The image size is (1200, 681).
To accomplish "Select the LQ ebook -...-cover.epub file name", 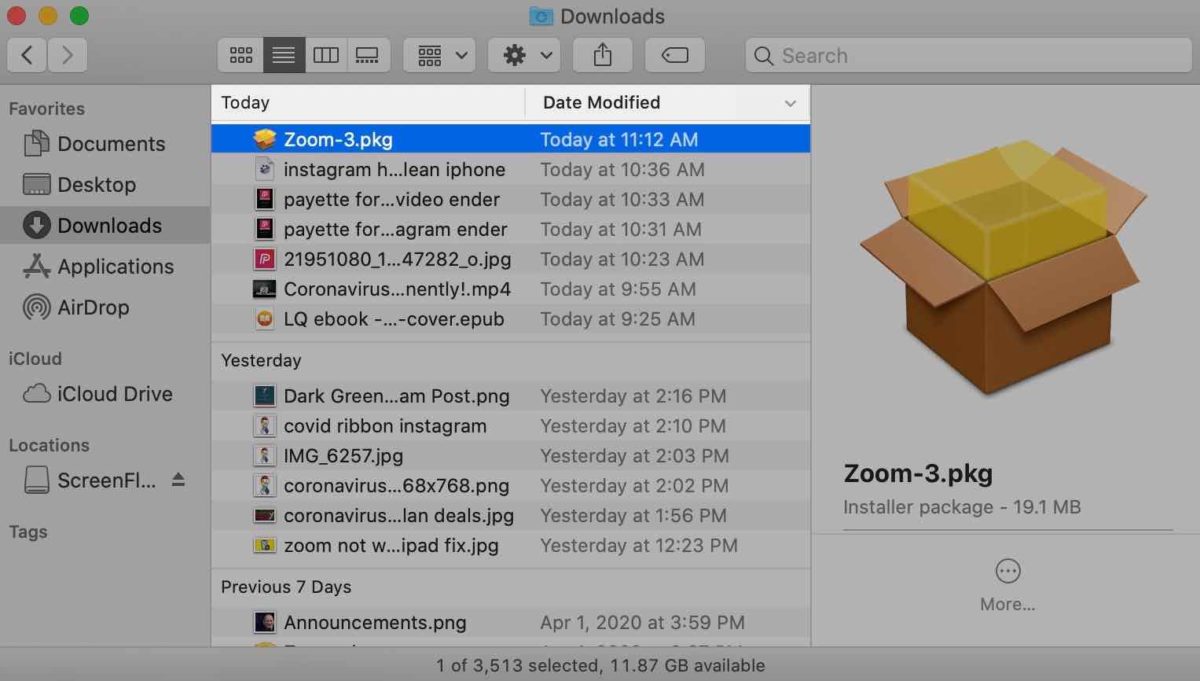I will pos(394,320).
